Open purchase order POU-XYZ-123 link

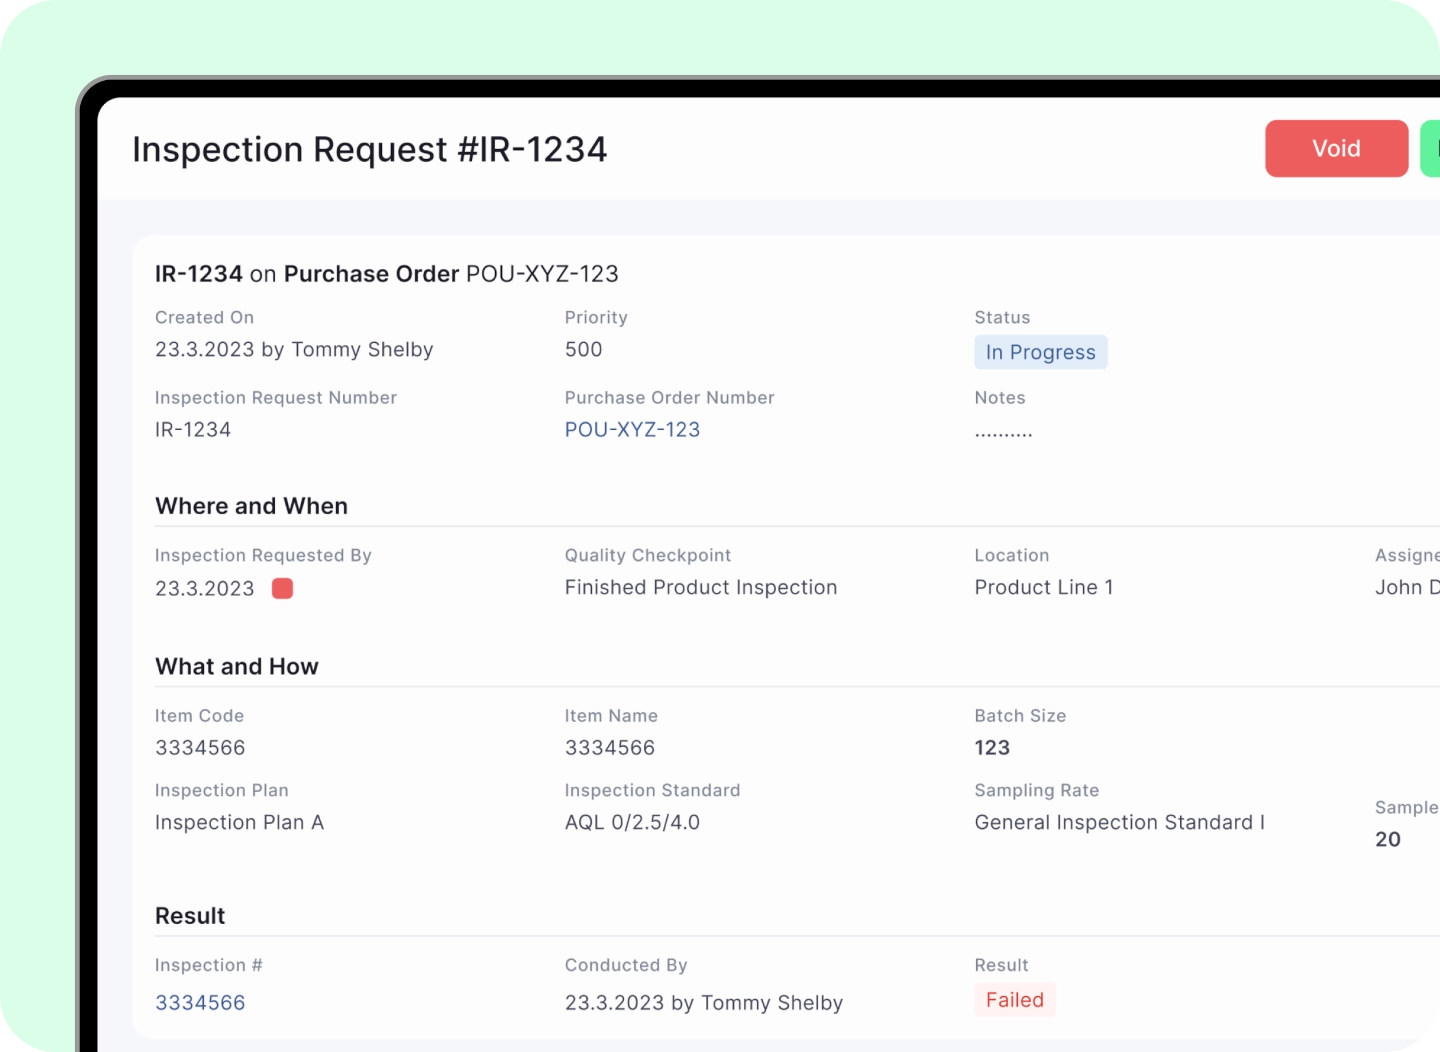[632, 429]
